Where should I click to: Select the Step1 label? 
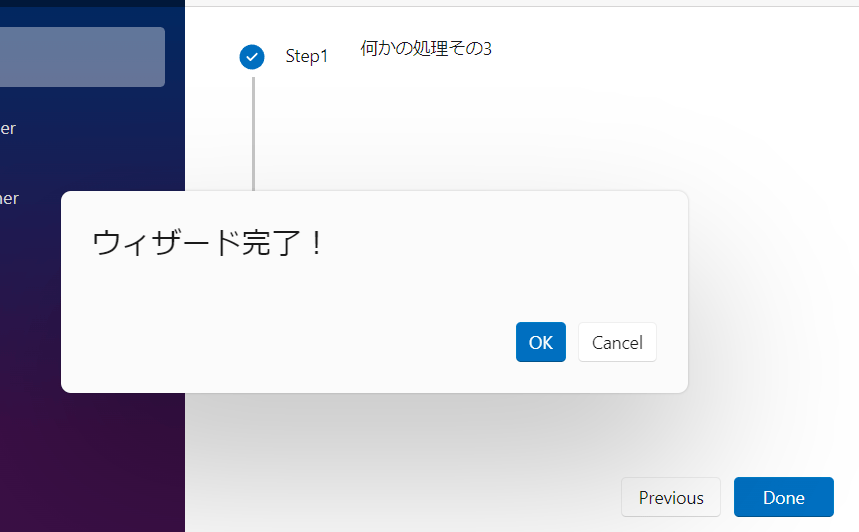coord(307,56)
